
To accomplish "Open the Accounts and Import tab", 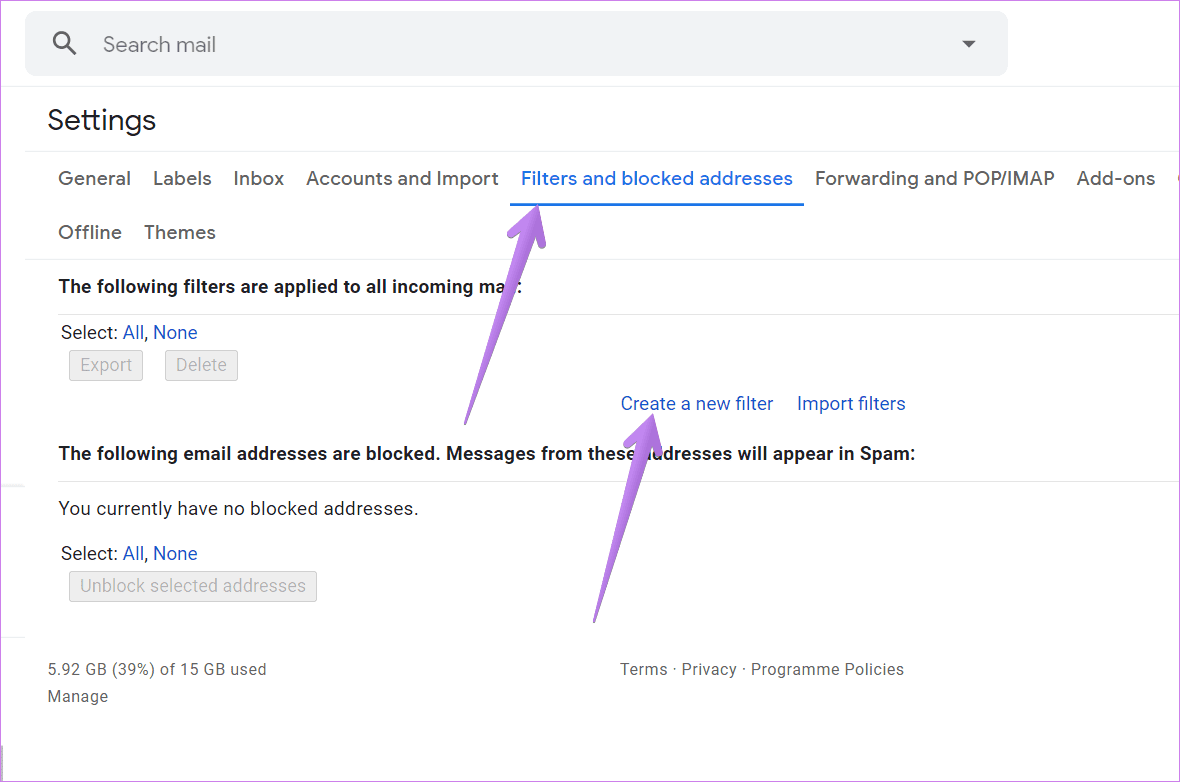I will [x=402, y=179].
